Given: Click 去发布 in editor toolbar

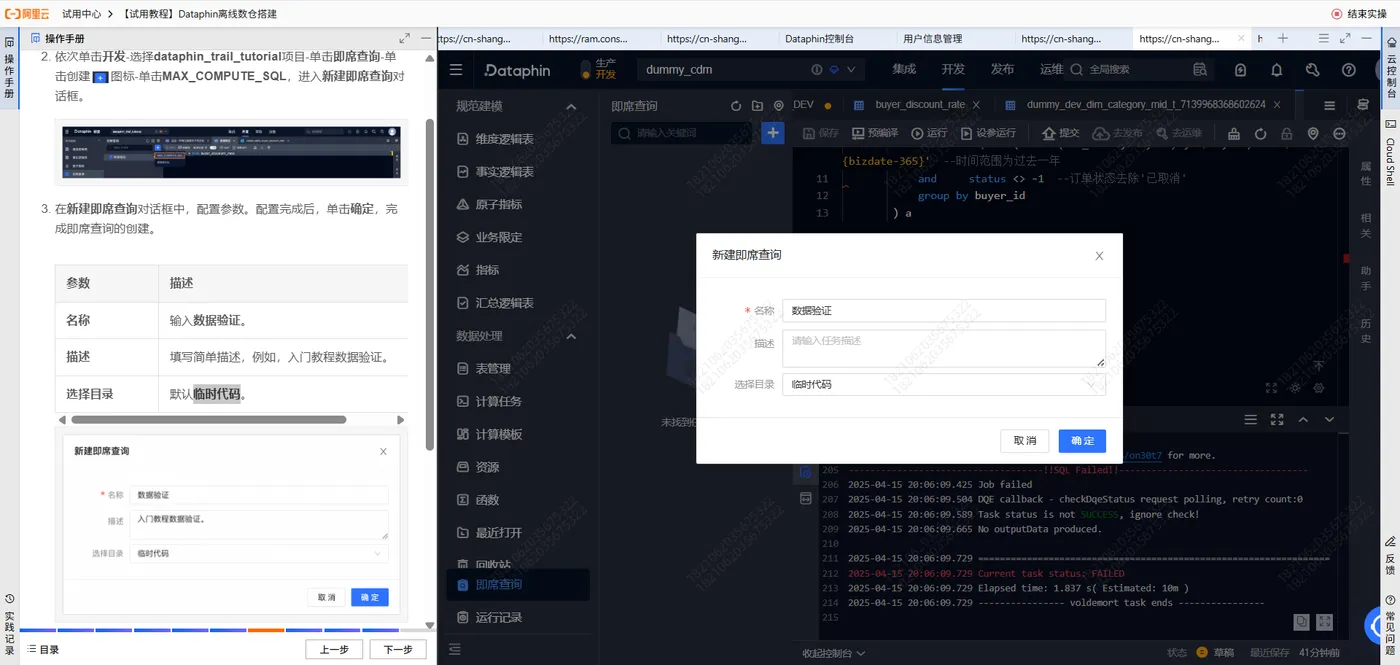Looking at the screenshot, I should (1118, 133).
